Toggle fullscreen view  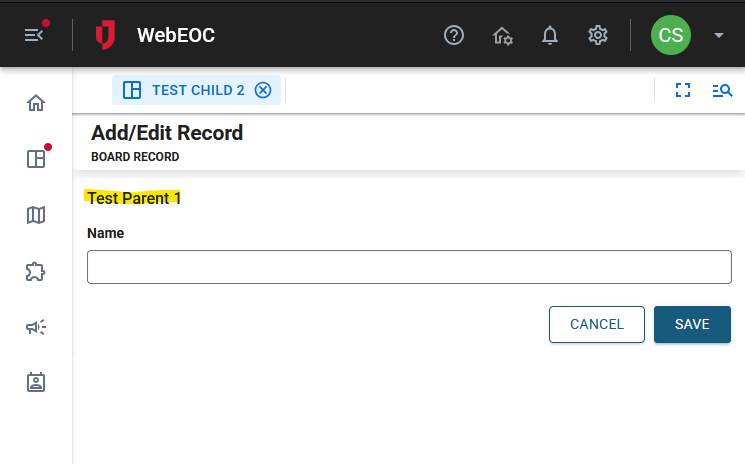[683, 90]
